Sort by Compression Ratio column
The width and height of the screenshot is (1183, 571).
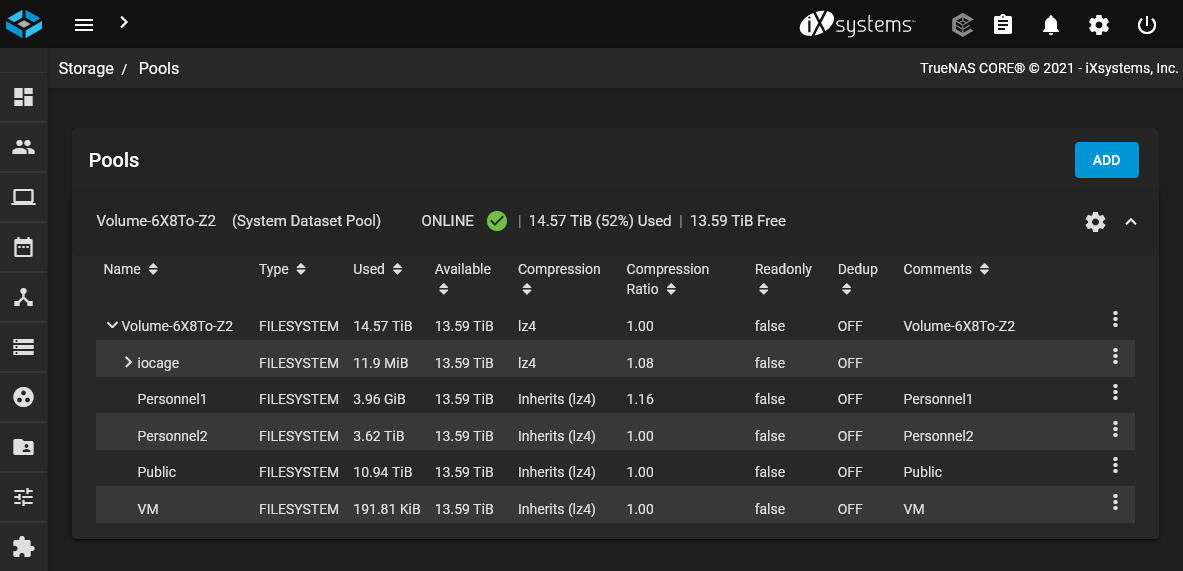[668, 278]
